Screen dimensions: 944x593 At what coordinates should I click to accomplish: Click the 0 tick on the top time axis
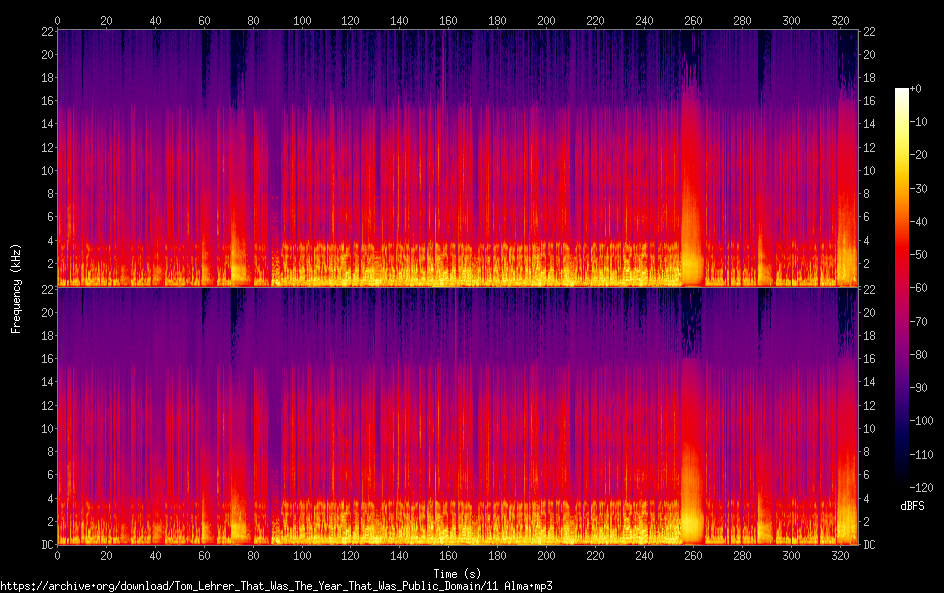[58, 21]
